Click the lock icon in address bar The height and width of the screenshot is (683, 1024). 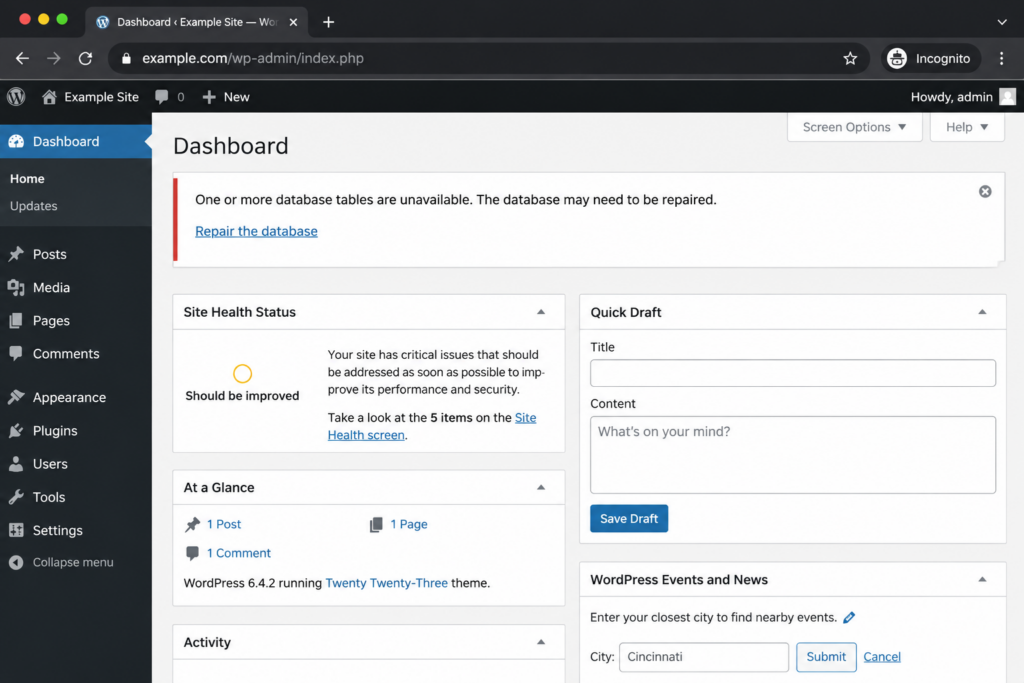(127, 58)
